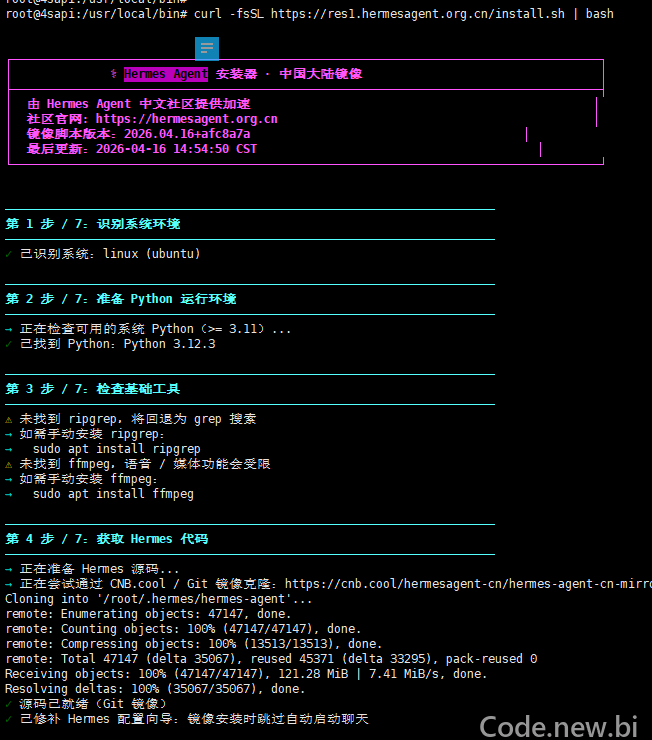
Task: Click the curl install command line
Action: click(309, 14)
